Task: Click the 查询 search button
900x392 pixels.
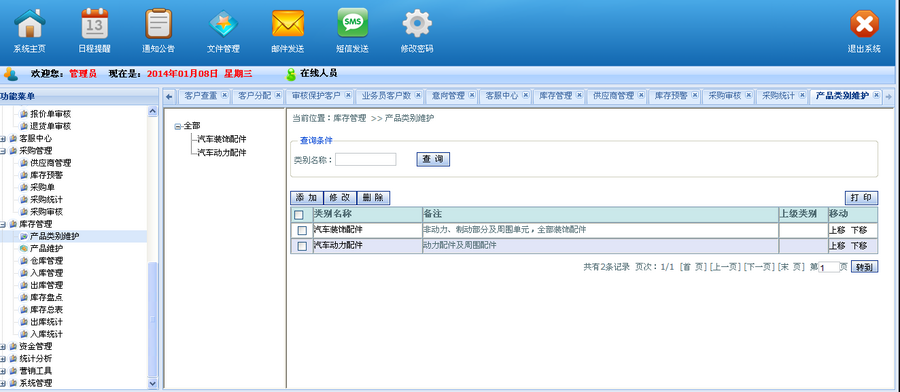Action: [433, 160]
